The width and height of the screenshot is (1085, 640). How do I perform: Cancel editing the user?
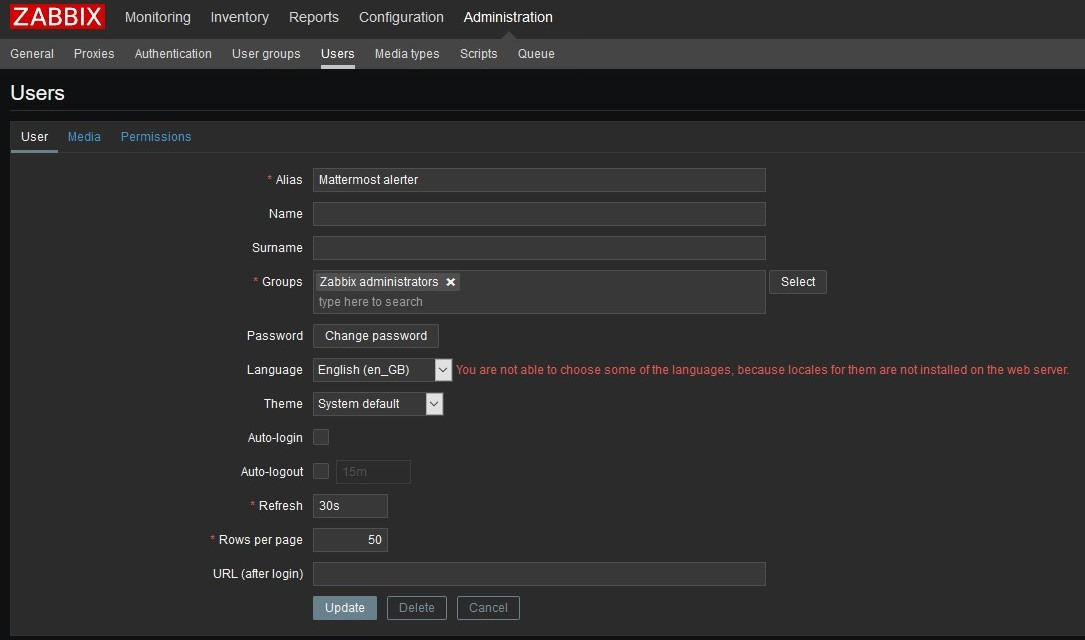pyautogui.click(x=488, y=607)
